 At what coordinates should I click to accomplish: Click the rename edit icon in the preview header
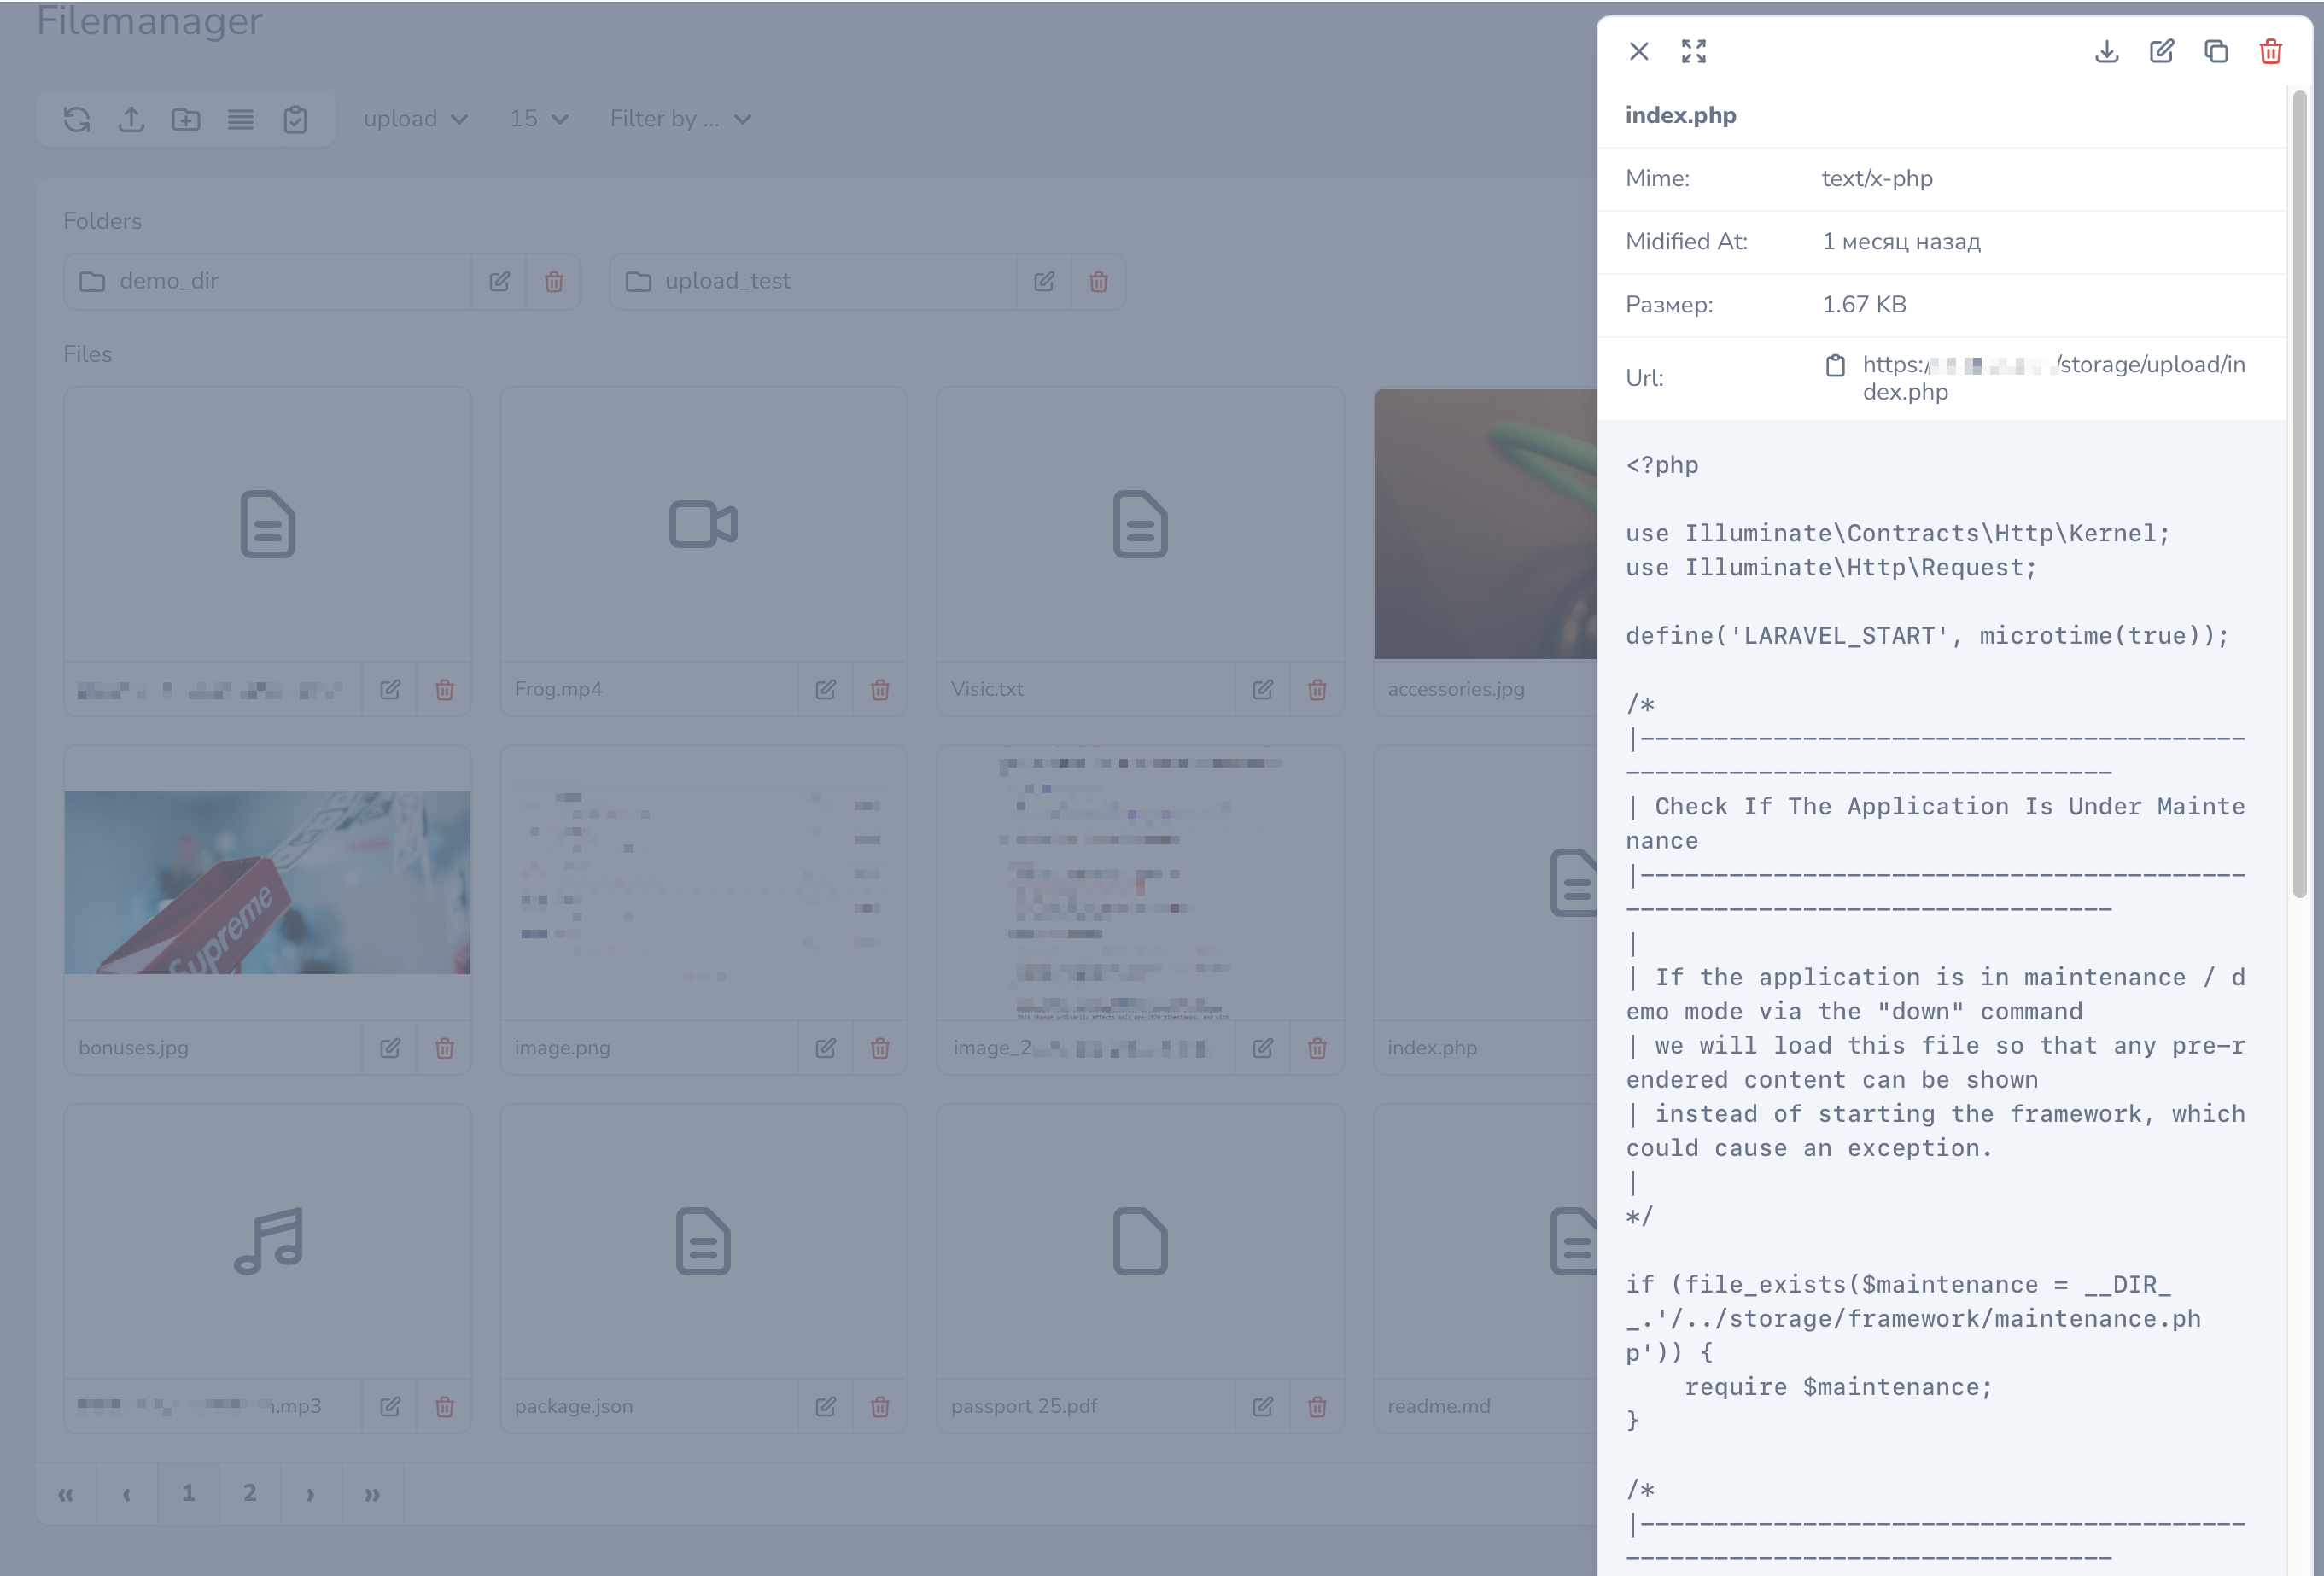pos(2161,51)
